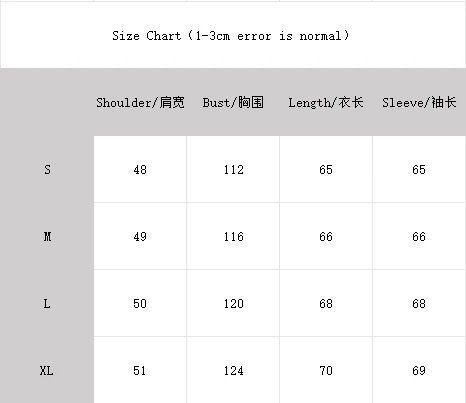The width and height of the screenshot is (466, 403).
Task: Click the M size row label
Action: (x=47, y=236)
